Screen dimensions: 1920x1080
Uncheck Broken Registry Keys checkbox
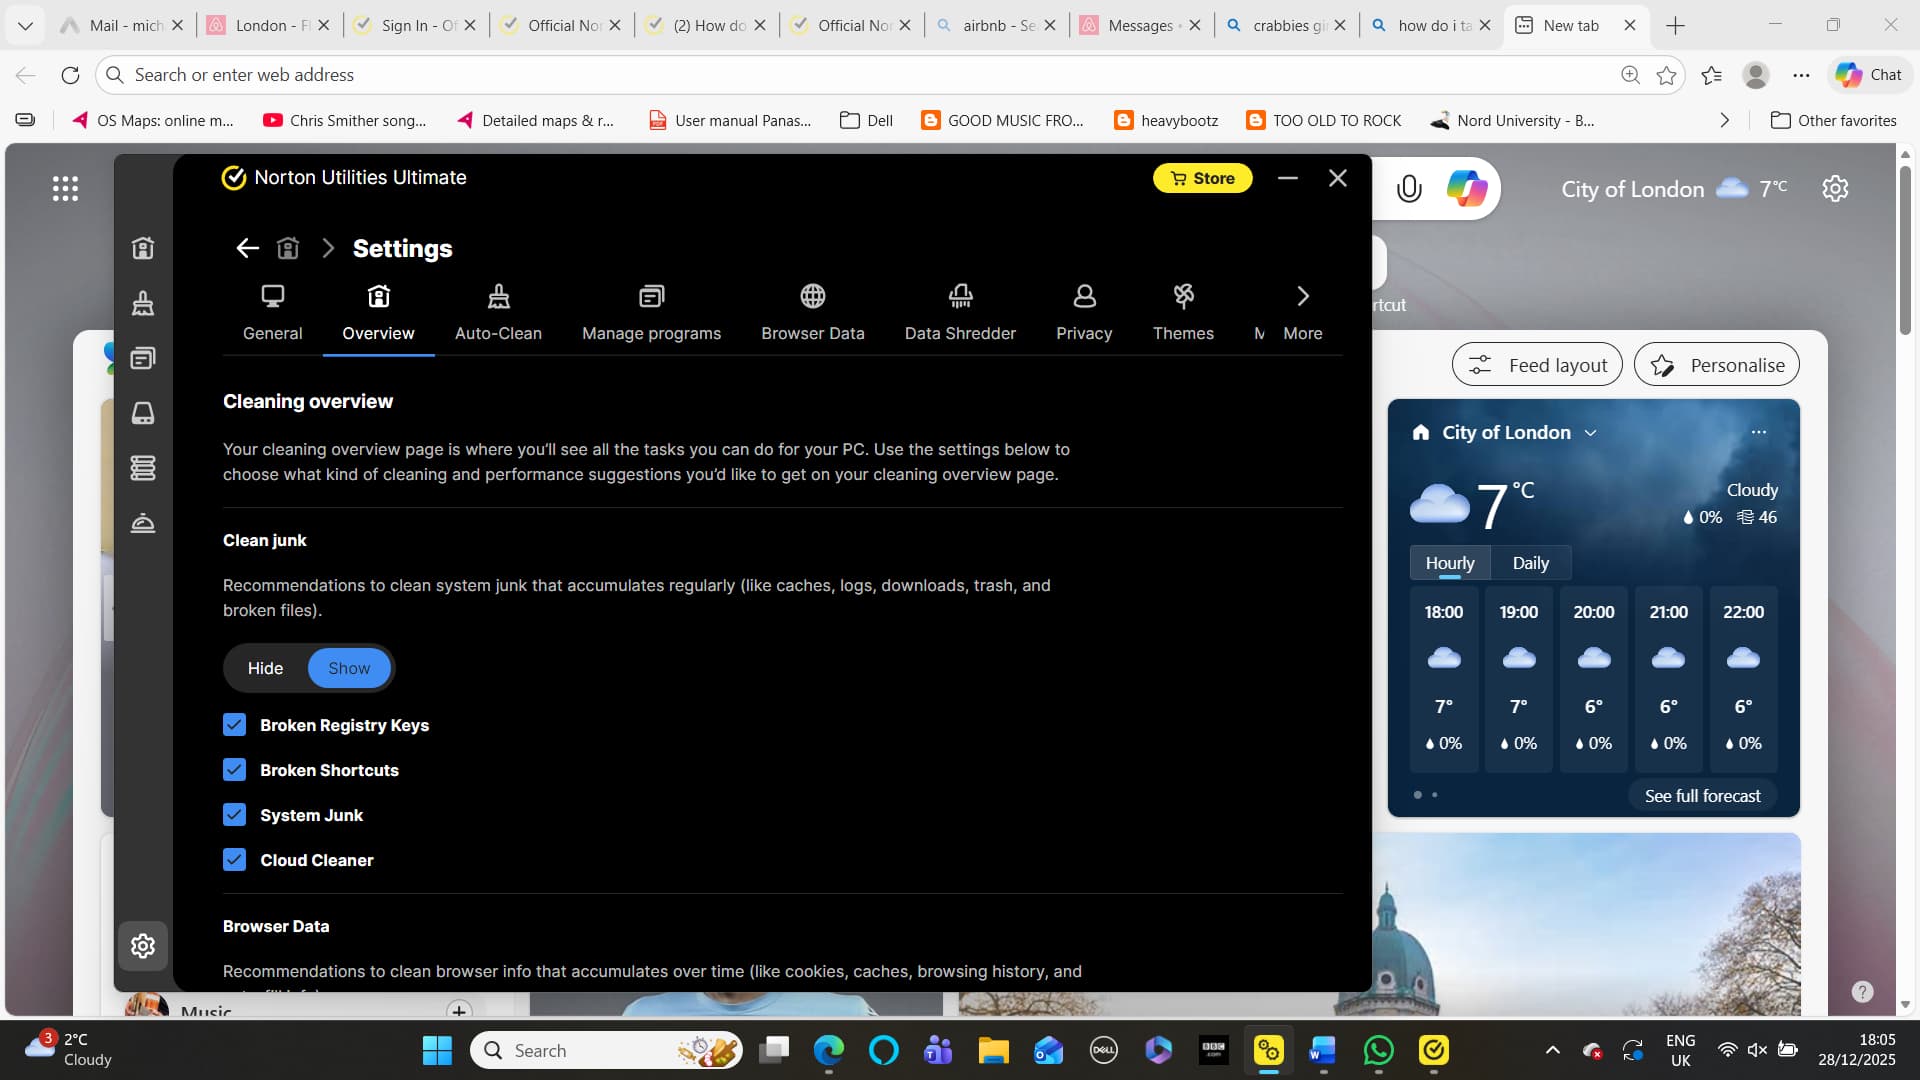click(x=234, y=725)
